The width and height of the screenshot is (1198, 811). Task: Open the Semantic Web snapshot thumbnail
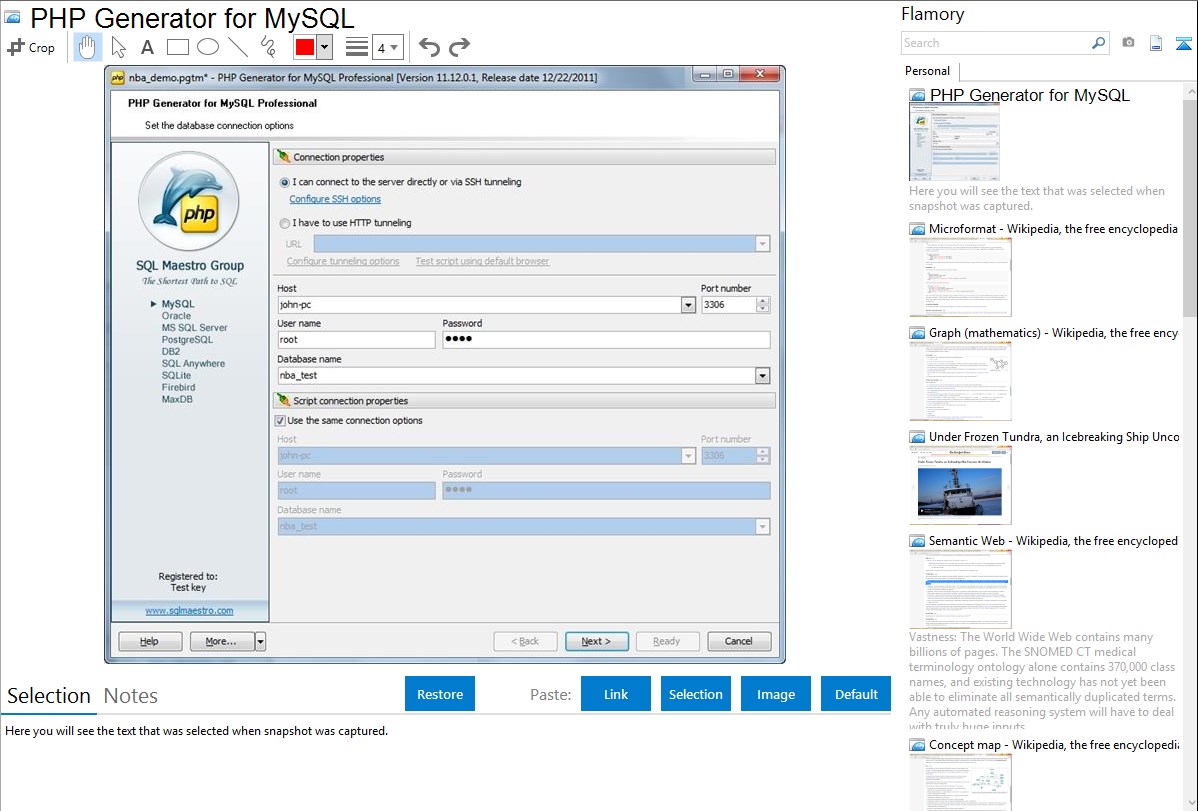[960, 589]
